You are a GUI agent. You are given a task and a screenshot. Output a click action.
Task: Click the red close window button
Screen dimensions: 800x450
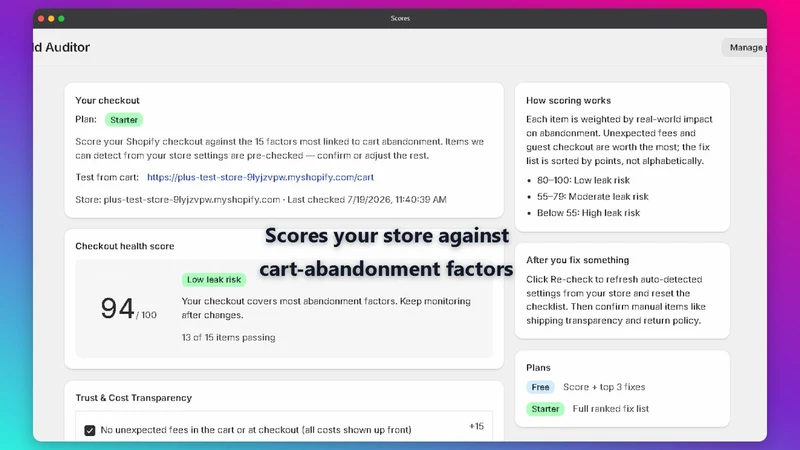coord(41,18)
